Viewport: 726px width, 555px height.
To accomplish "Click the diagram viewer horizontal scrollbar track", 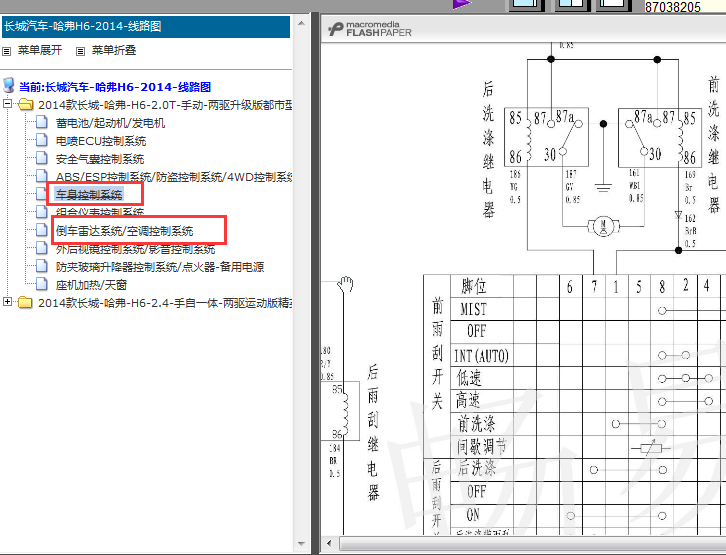I will pyautogui.click(x=532, y=543).
